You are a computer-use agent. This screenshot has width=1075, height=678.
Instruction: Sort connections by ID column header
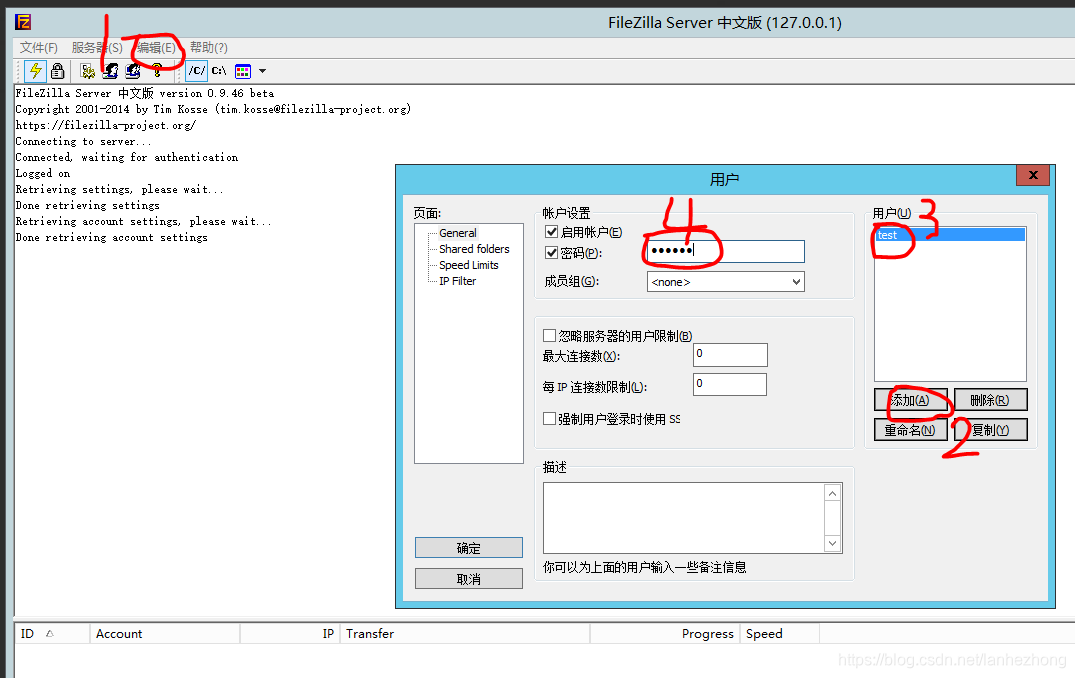coord(52,633)
